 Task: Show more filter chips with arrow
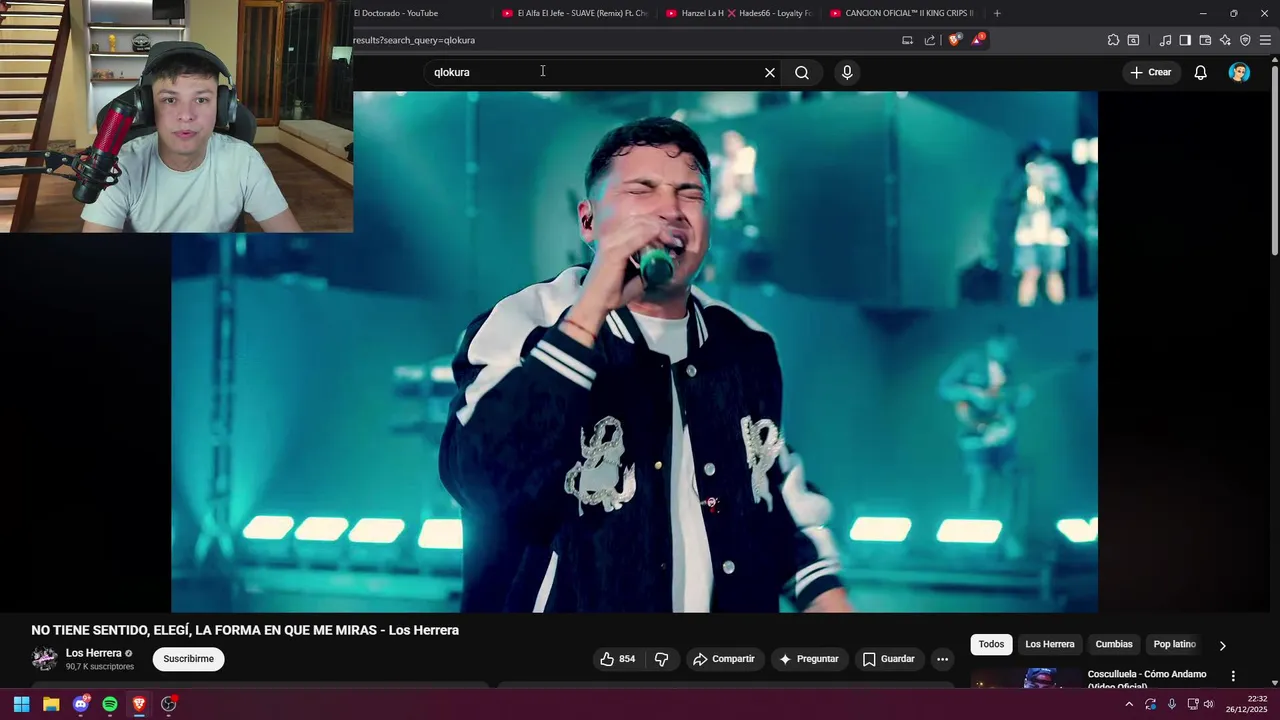pos(1222,645)
